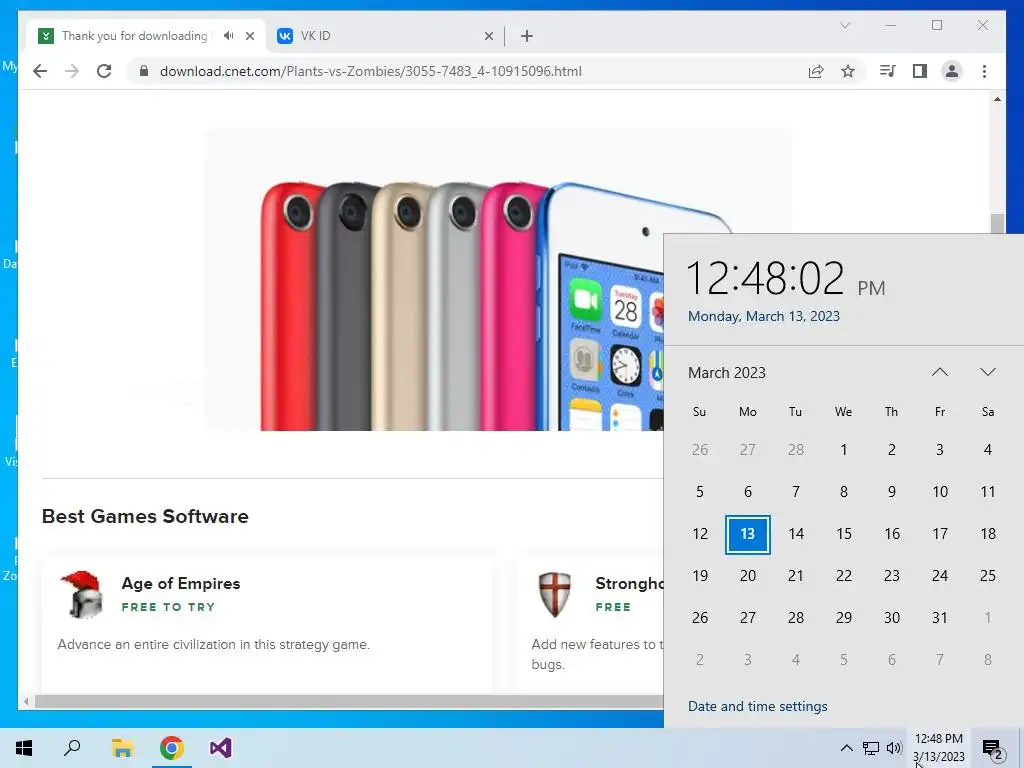The height and width of the screenshot is (768, 1024).
Task: Click the address bar URL
Action: [370, 71]
